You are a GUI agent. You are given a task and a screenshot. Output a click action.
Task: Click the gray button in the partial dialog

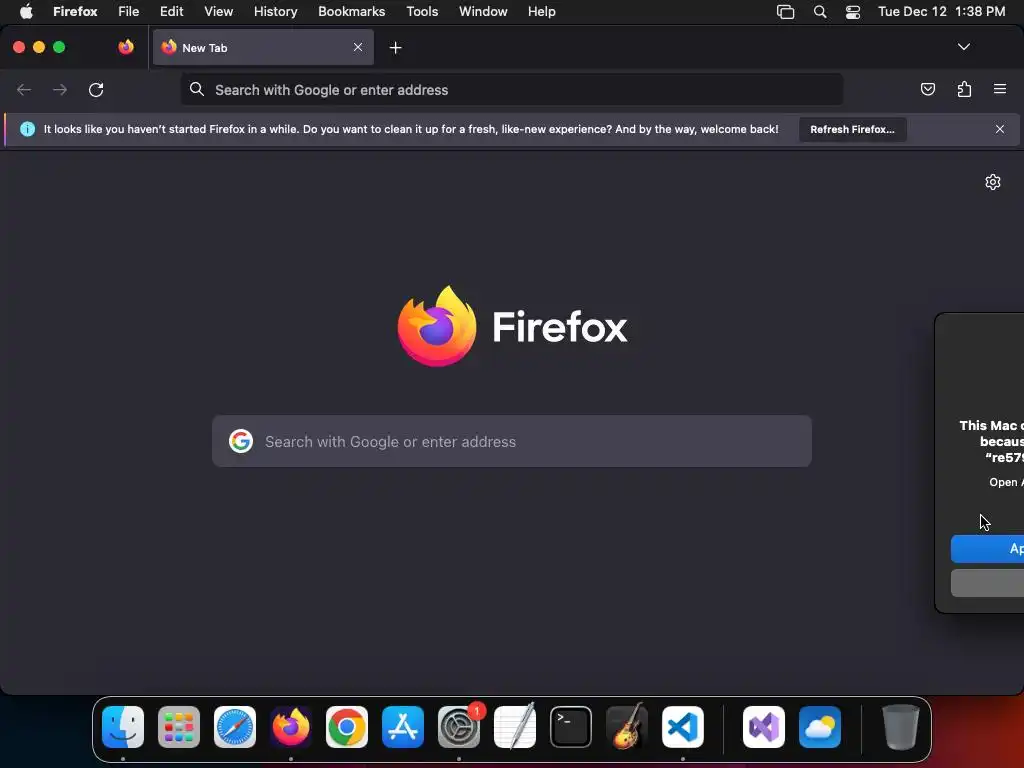point(987,583)
